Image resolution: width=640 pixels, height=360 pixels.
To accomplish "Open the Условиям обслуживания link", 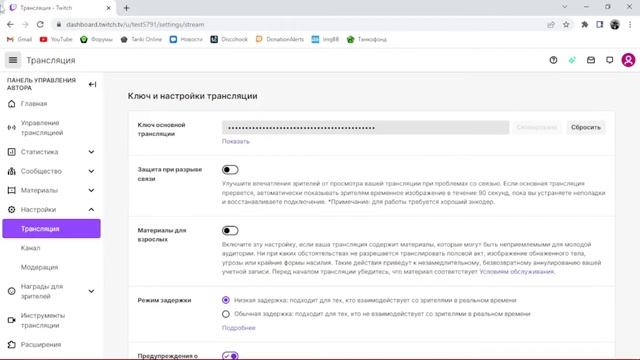I will 516,271.
